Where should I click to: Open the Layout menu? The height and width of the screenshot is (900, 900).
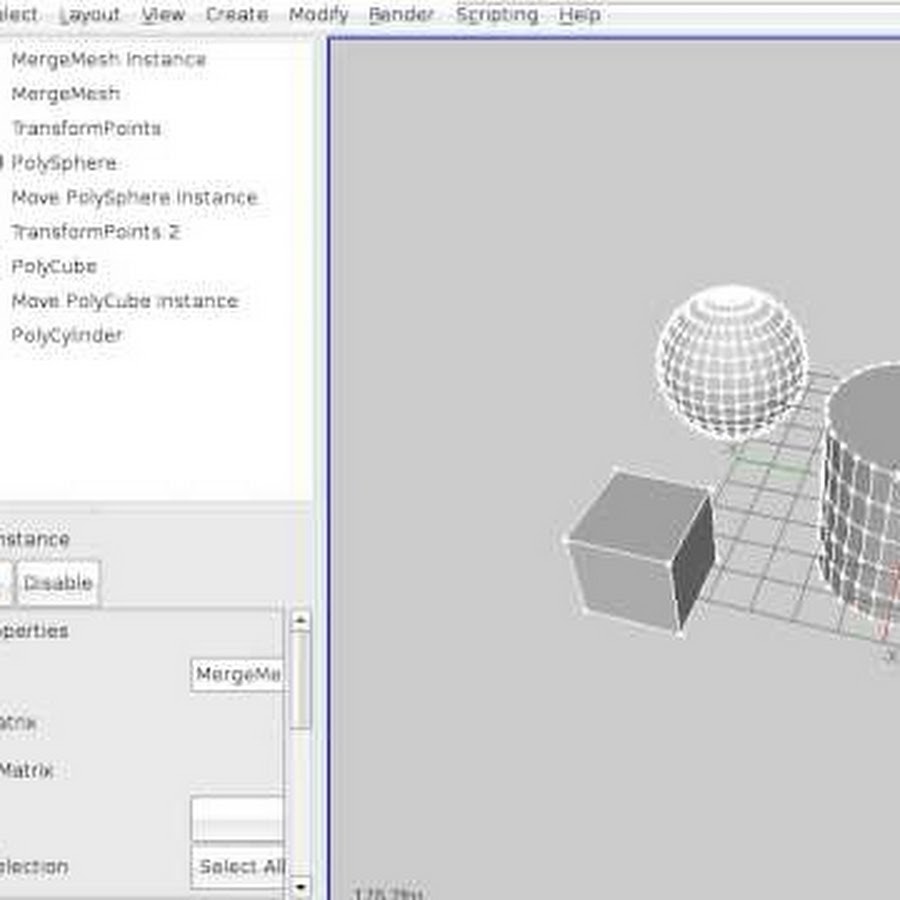(x=89, y=15)
